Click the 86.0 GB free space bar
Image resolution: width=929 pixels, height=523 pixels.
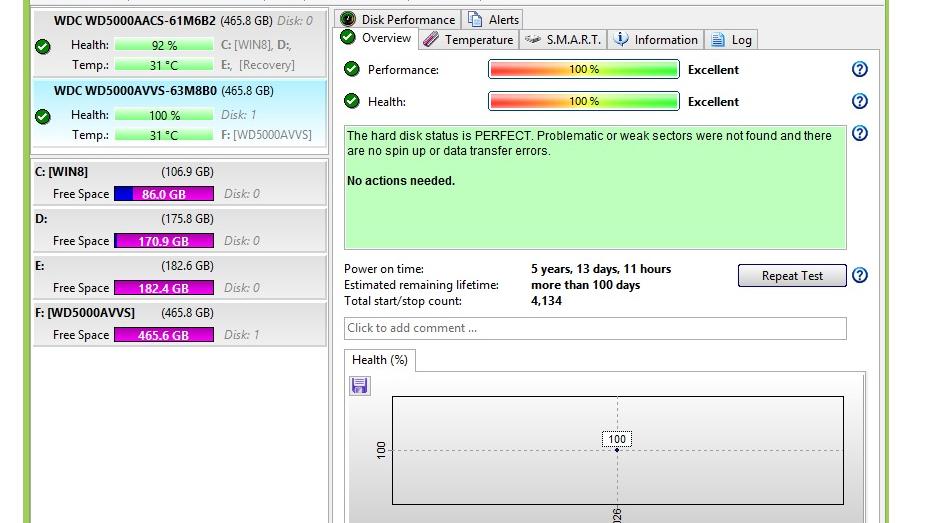(164, 194)
